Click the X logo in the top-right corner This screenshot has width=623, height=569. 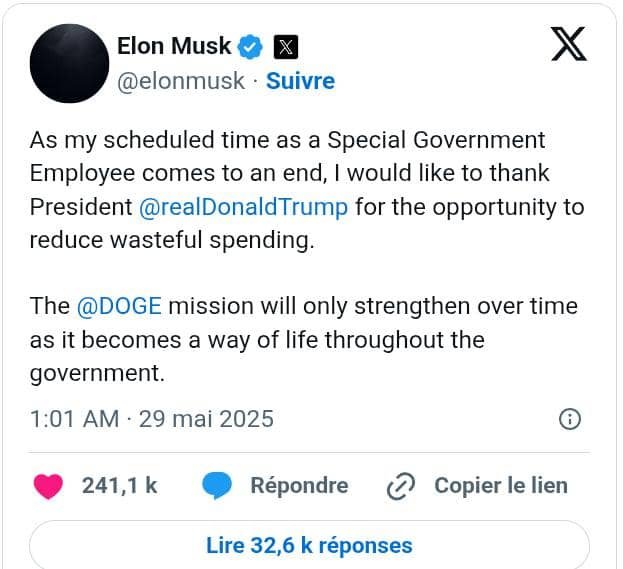568,43
